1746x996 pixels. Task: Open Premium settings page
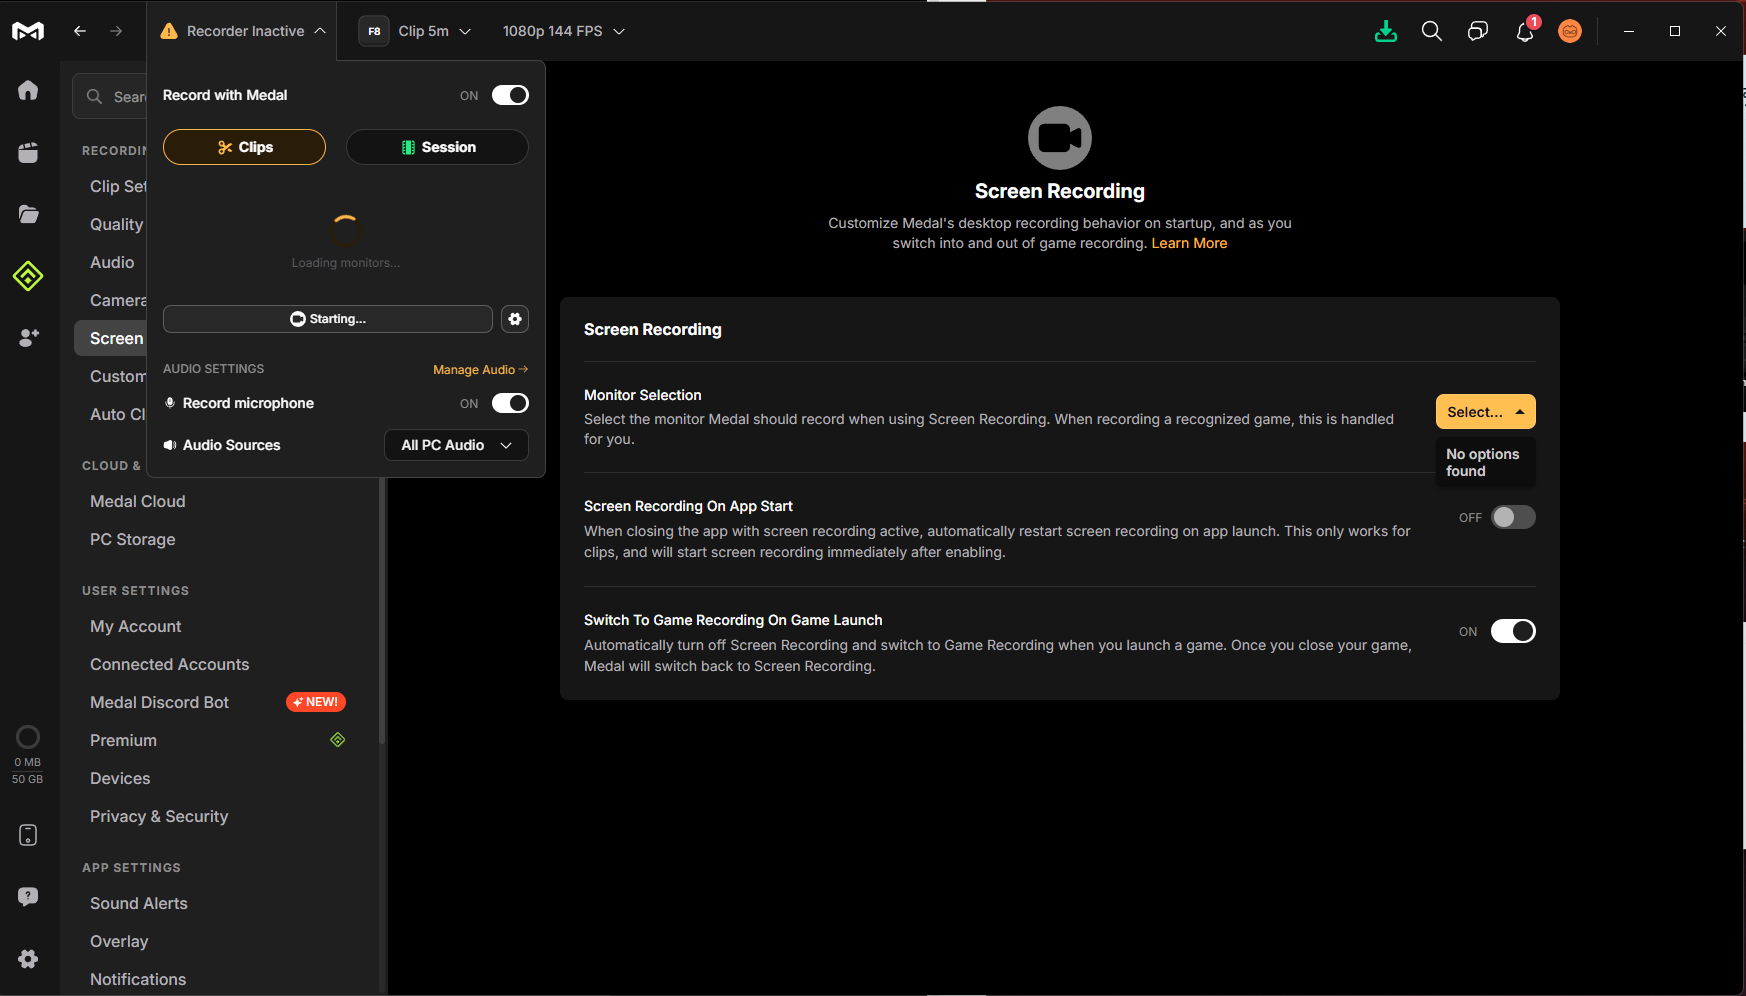pyautogui.click(x=124, y=740)
